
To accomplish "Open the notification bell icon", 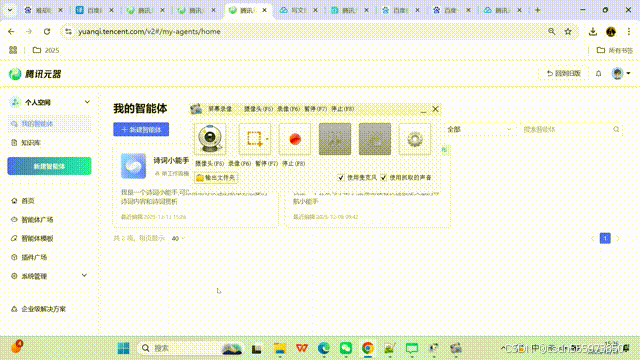I will [x=598, y=73].
